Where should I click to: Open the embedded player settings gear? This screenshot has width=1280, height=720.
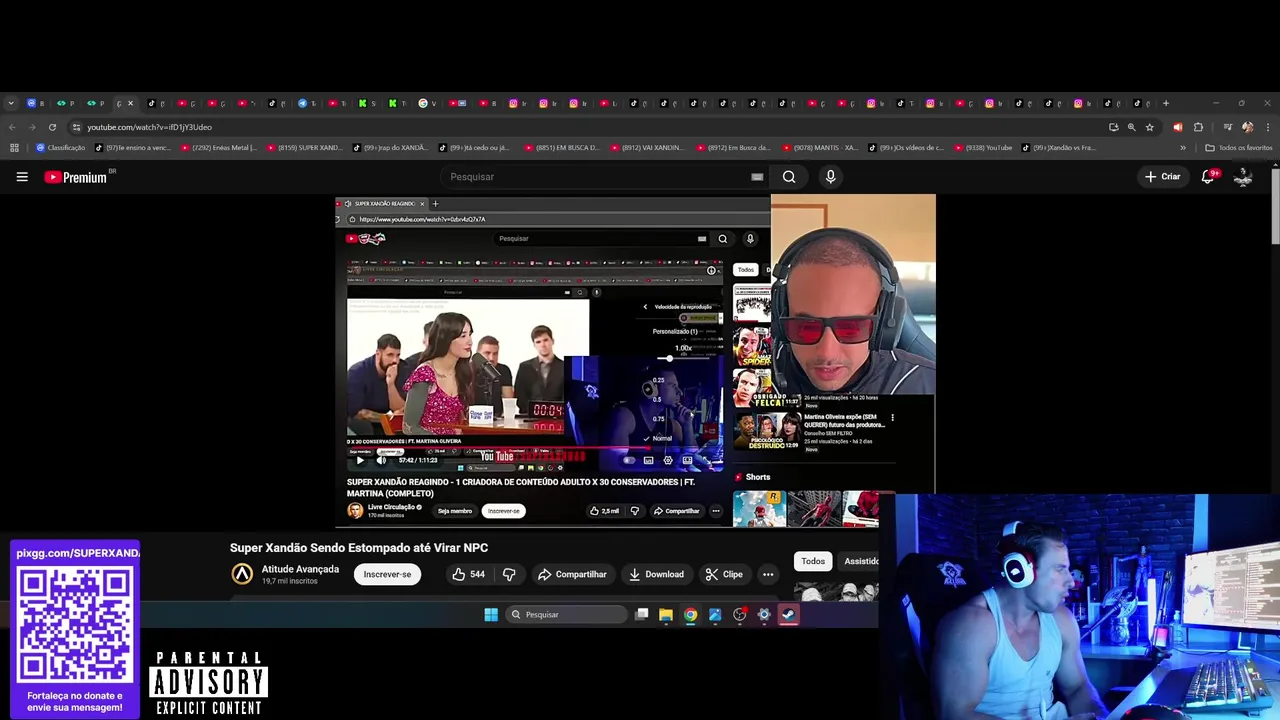pos(668,460)
